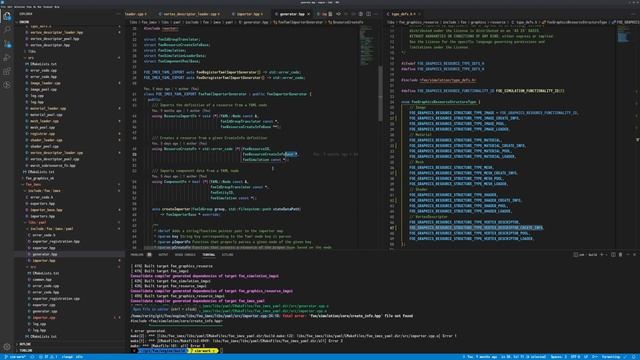
Task: Select the type_defs.h tab in right editor
Action: point(401,14)
